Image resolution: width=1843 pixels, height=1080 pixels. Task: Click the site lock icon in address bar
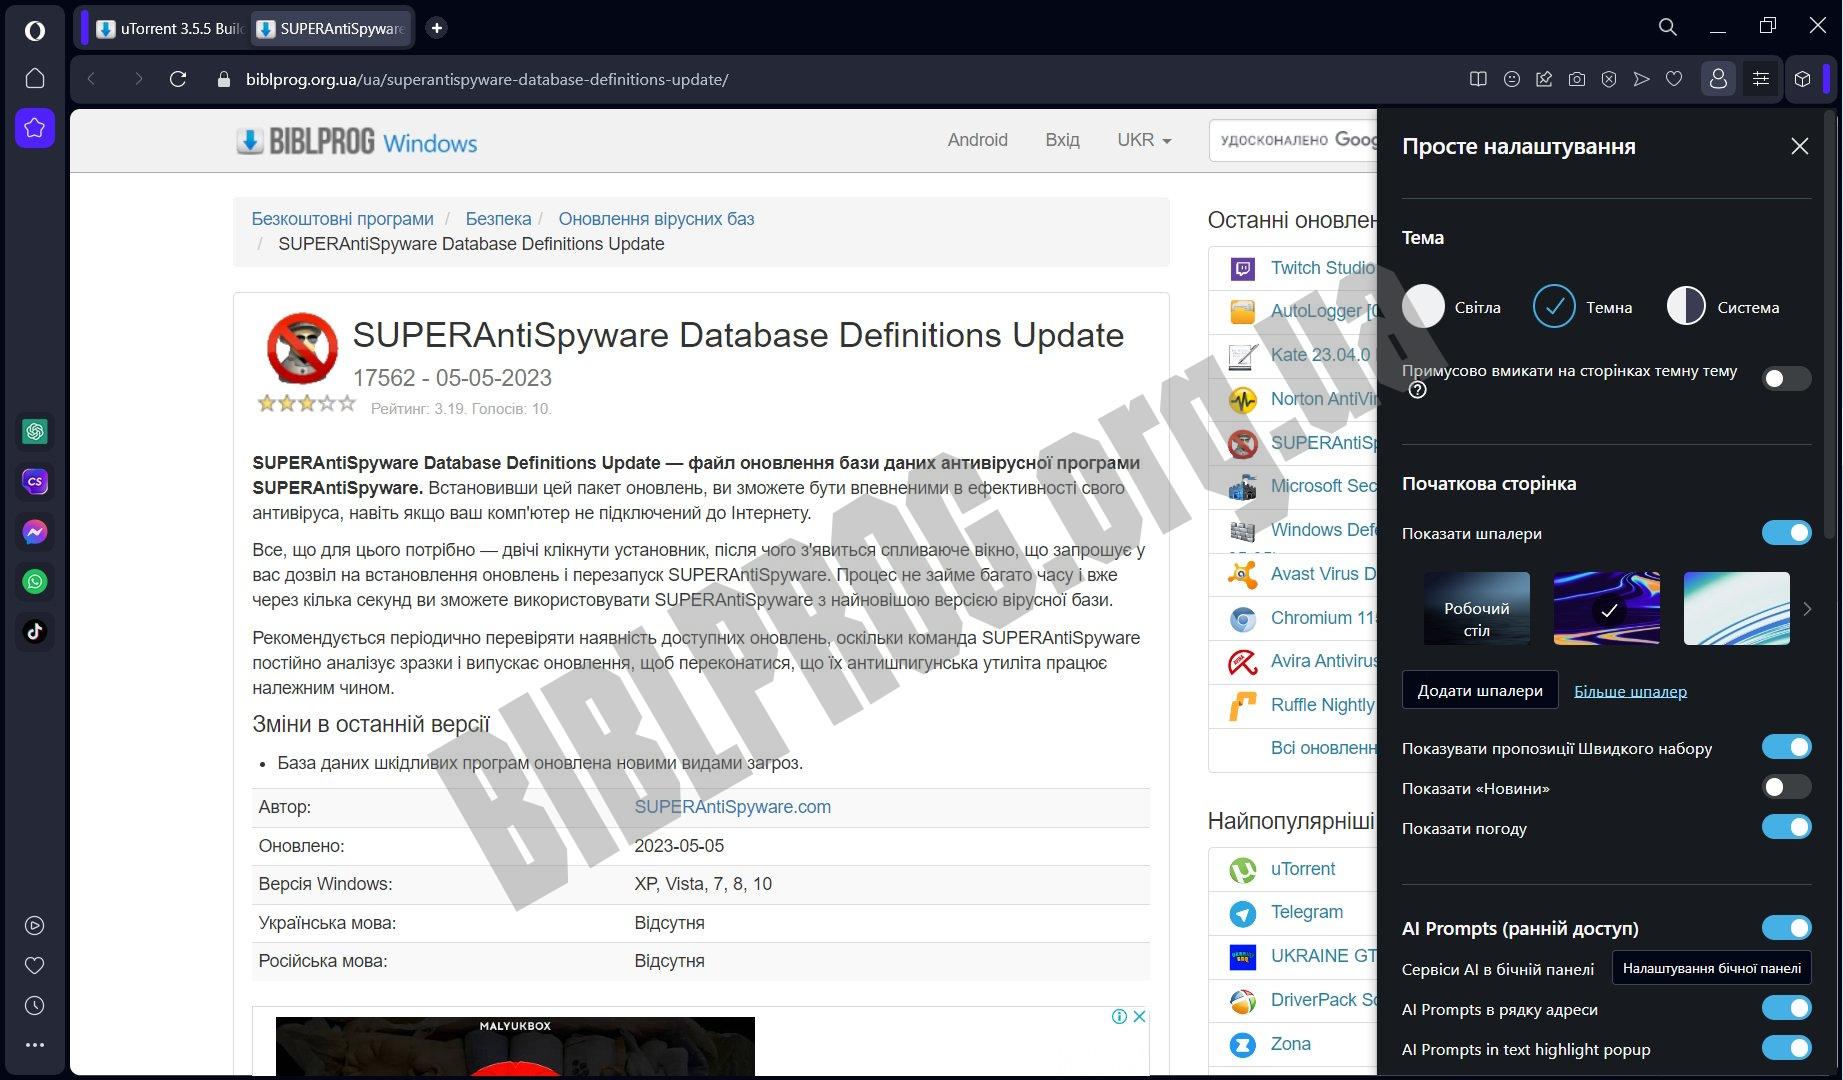coord(224,79)
